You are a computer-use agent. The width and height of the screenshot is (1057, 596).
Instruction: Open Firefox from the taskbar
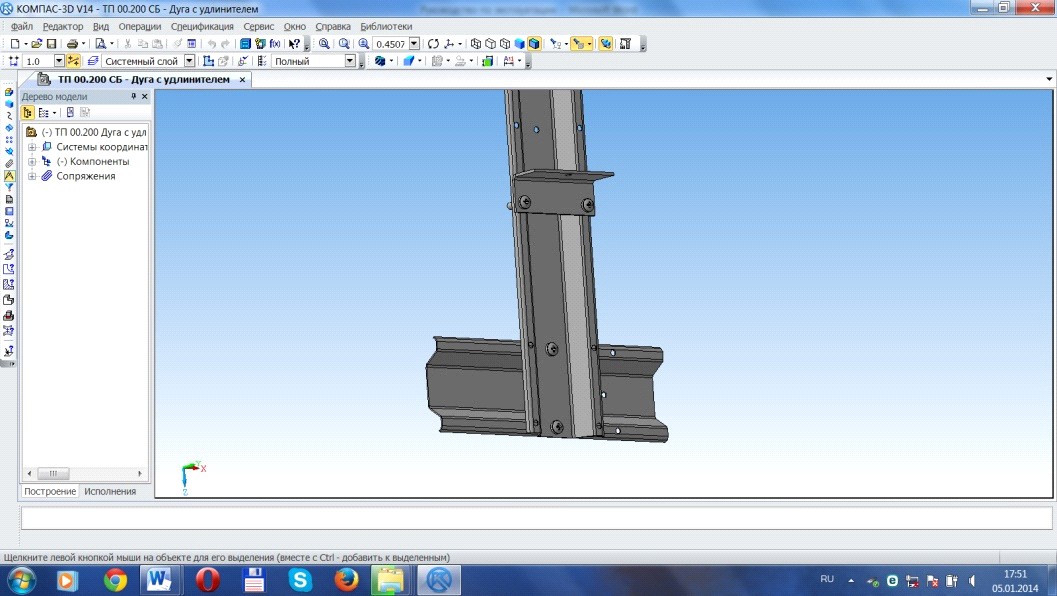tap(346, 580)
